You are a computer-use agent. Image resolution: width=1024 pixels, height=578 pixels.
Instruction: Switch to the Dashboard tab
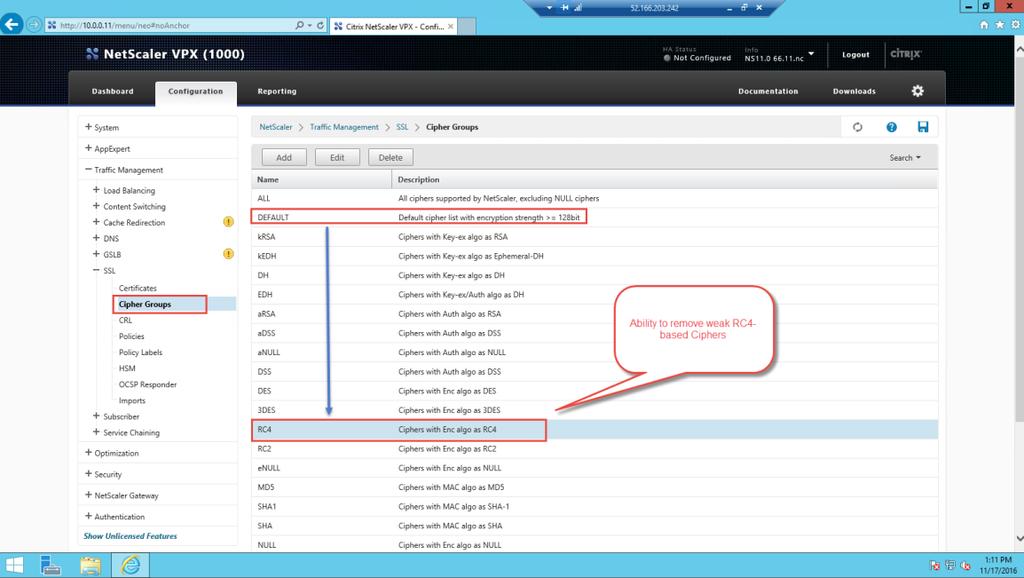pos(112,91)
